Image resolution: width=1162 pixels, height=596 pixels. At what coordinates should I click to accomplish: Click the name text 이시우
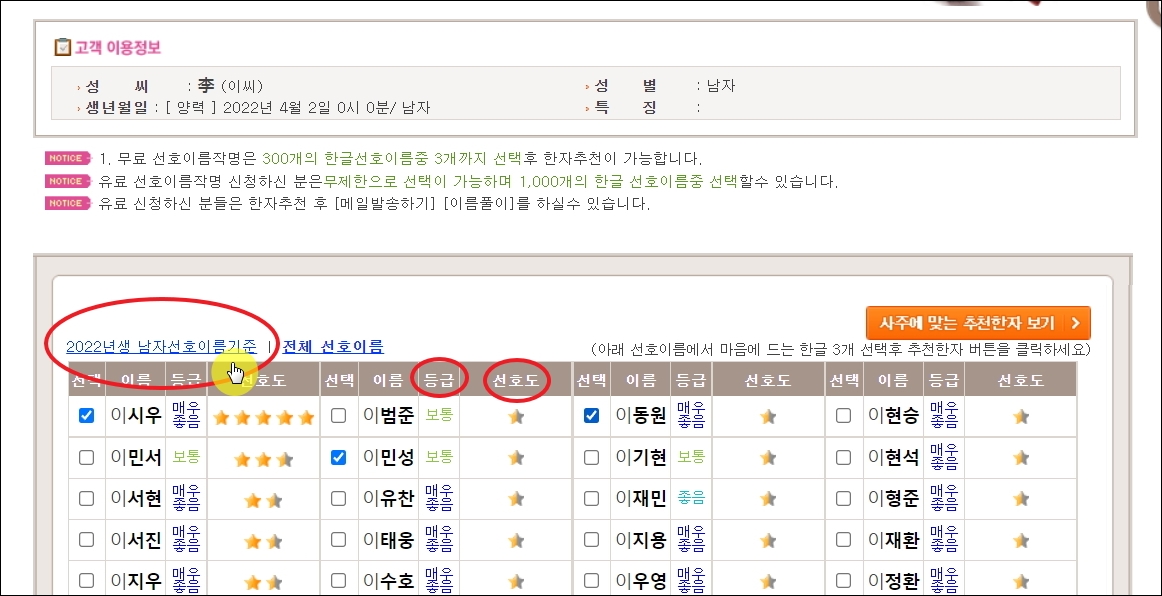[x=136, y=417]
